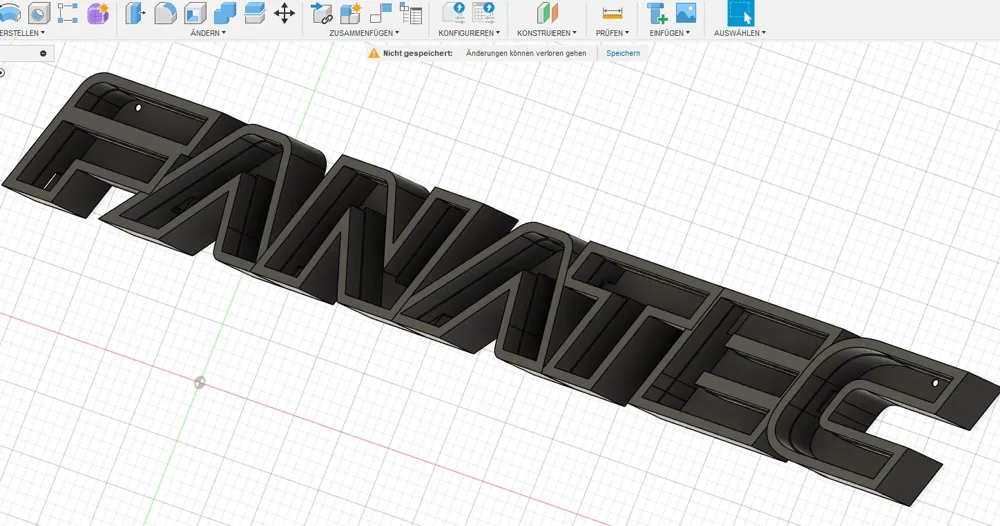Collapse the browser panel minus button
The image size is (1000, 526).
pos(43,54)
